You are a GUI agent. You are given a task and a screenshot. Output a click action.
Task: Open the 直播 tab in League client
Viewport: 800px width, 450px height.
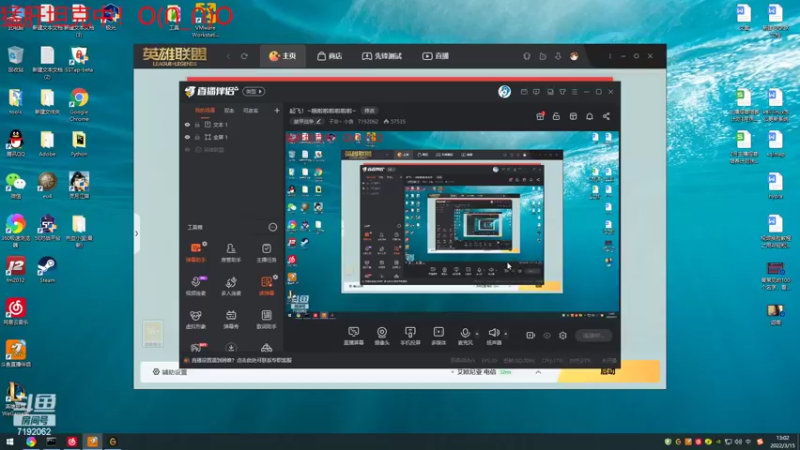[436, 56]
